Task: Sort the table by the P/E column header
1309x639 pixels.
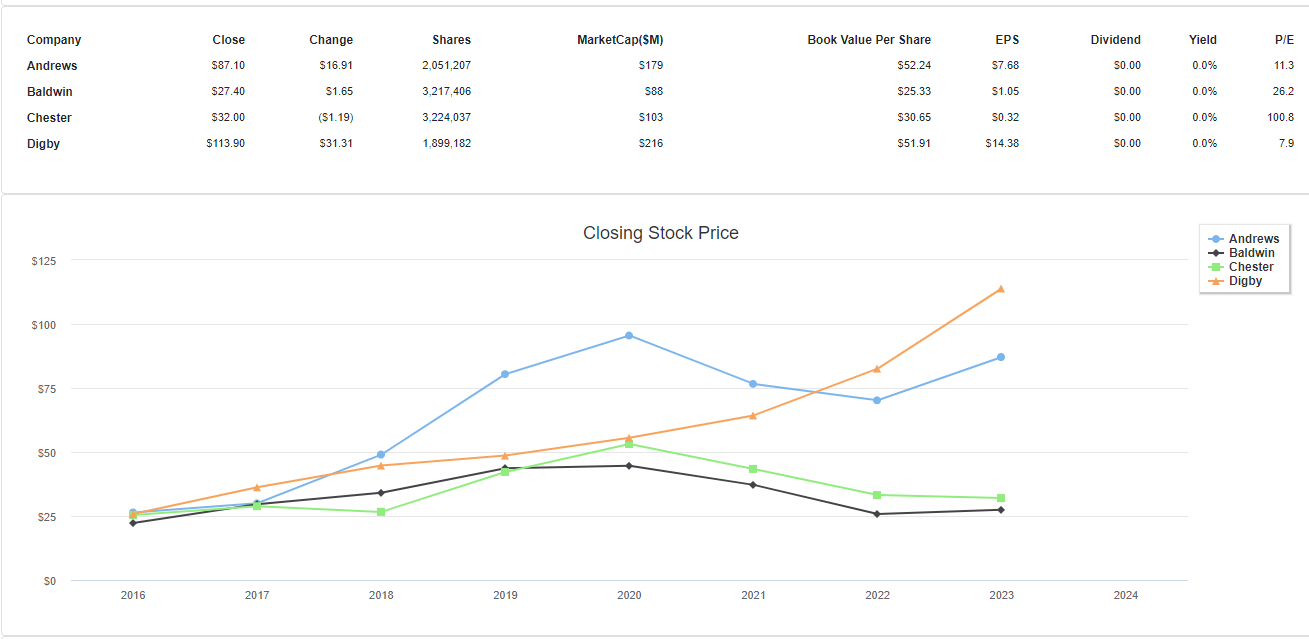Action: tap(1285, 40)
